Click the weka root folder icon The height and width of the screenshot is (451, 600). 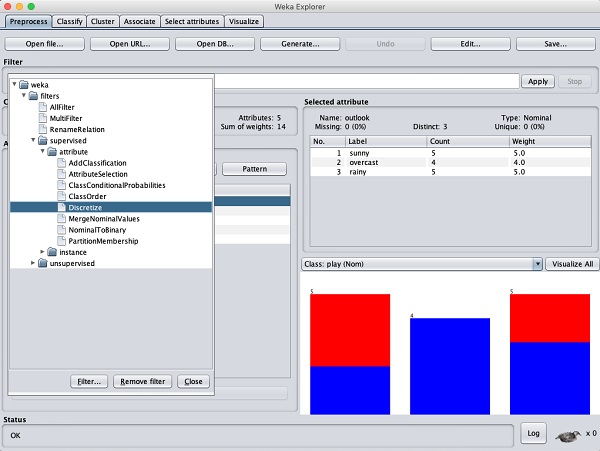coord(25,84)
